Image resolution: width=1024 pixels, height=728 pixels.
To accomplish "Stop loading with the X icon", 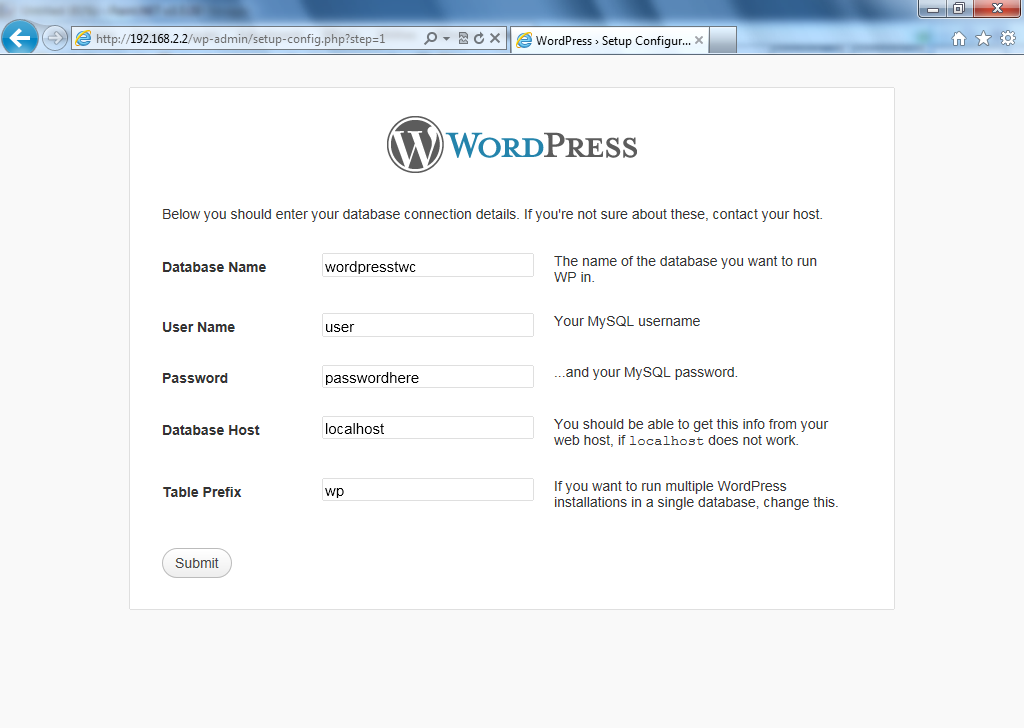I will [495, 39].
